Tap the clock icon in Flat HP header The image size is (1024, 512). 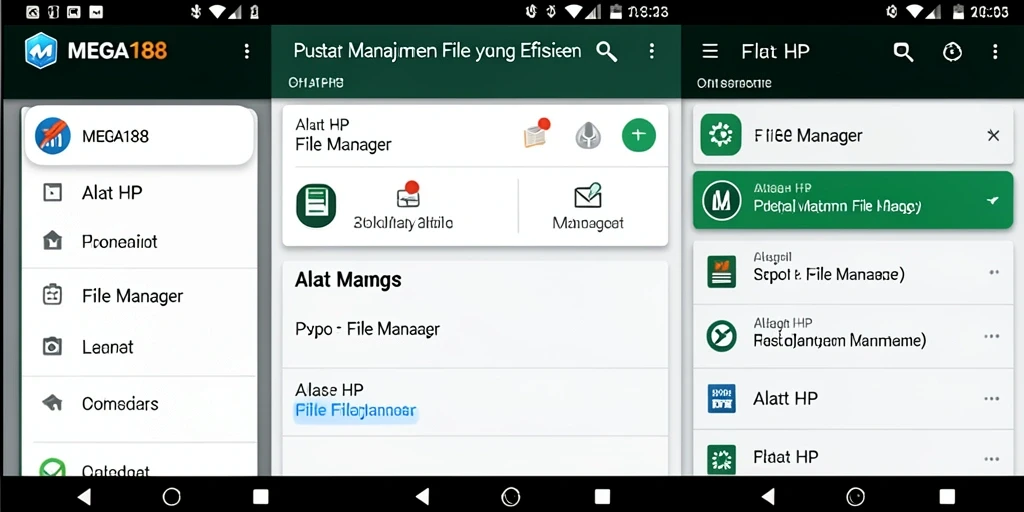tap(952, 52)
